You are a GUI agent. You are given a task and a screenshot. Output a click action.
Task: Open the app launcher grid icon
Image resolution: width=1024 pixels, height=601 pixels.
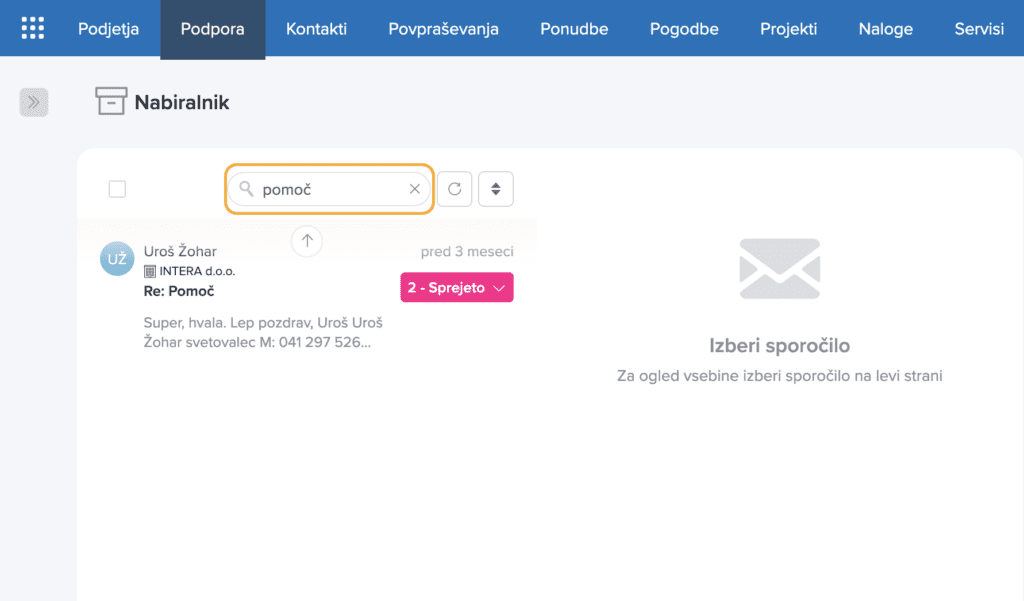(x=33, y=28)
